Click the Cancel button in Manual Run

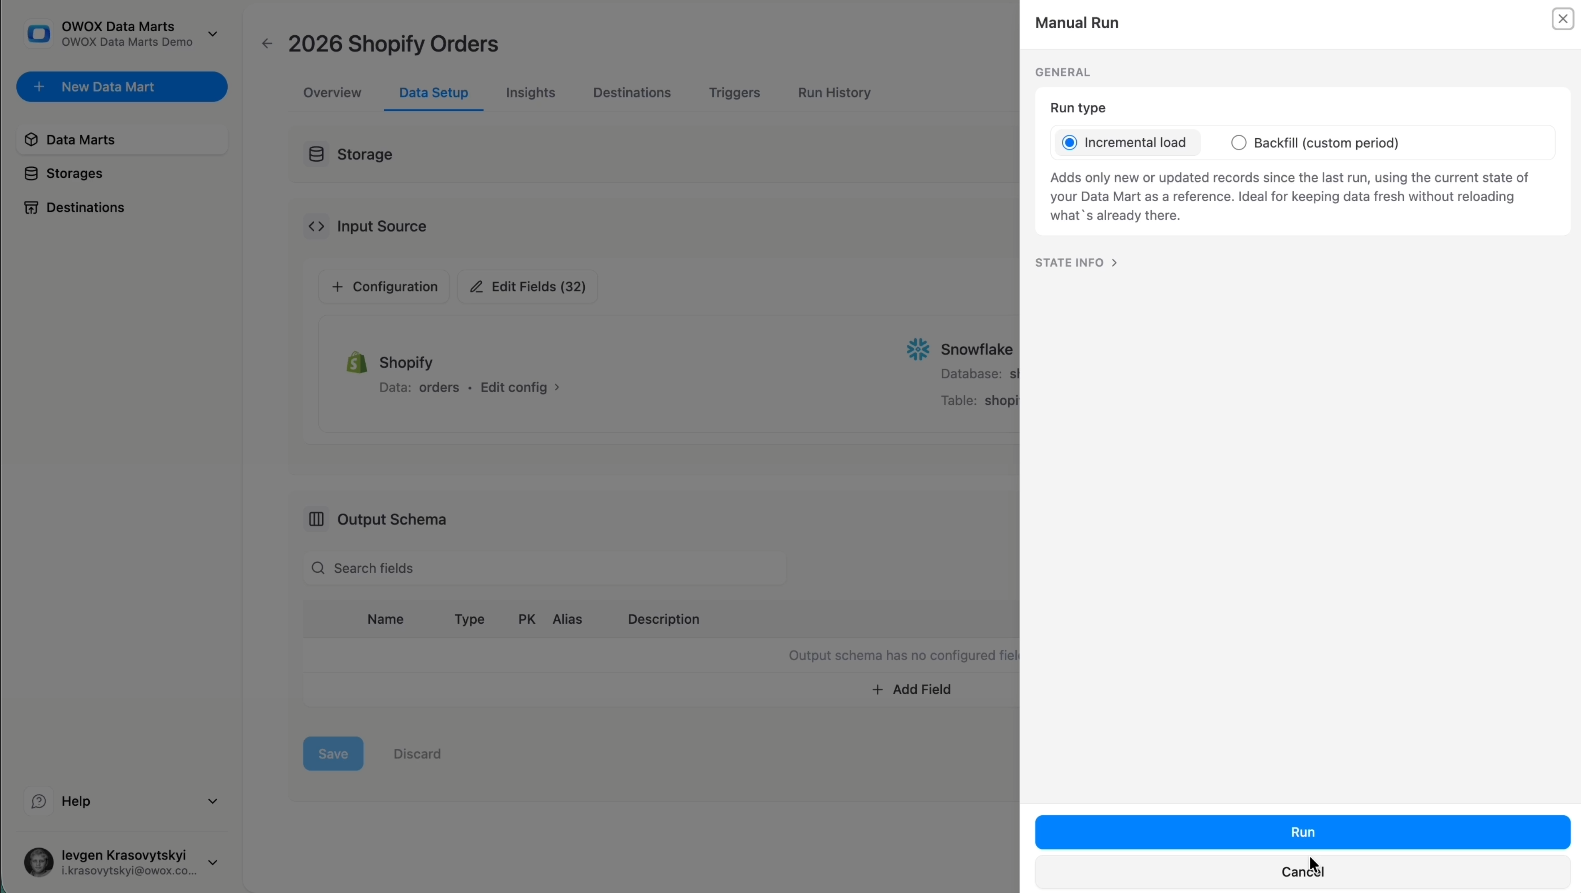[1302, 872]
